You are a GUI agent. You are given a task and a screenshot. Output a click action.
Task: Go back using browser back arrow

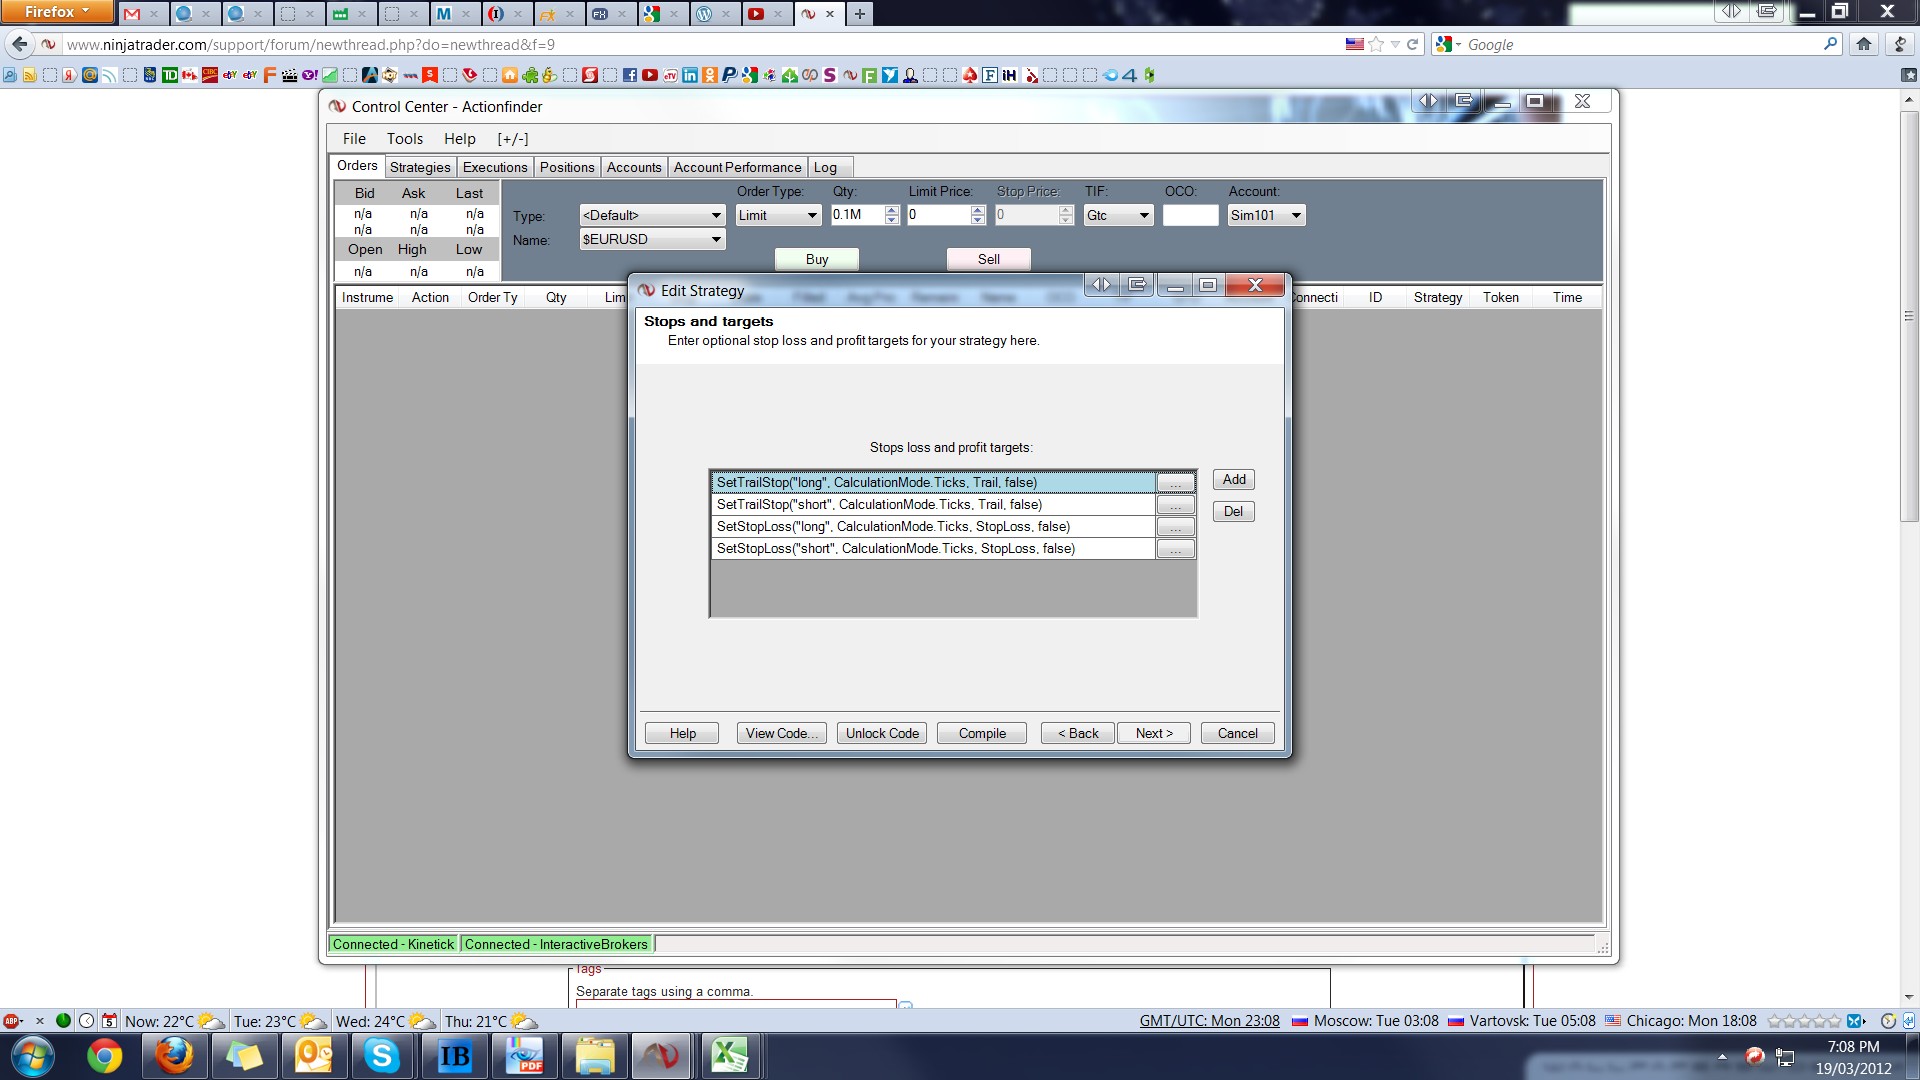coord(19,44)
